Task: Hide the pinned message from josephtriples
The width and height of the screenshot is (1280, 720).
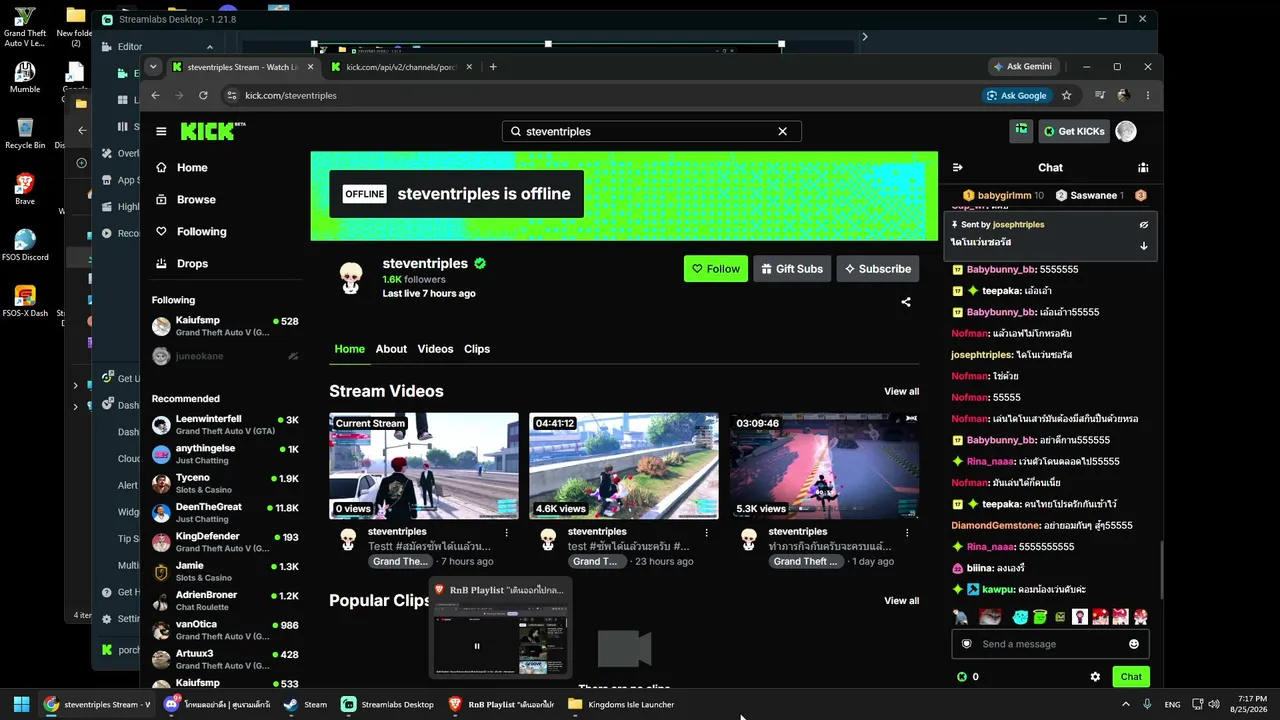Action: [x=1144, y=225]
